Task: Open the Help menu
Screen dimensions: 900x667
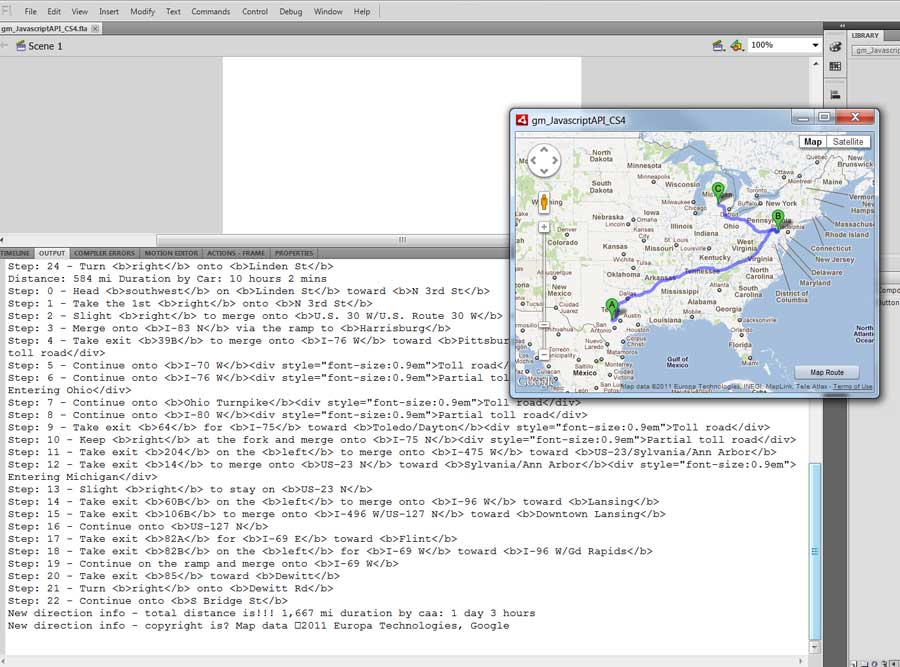Action: 362,11
